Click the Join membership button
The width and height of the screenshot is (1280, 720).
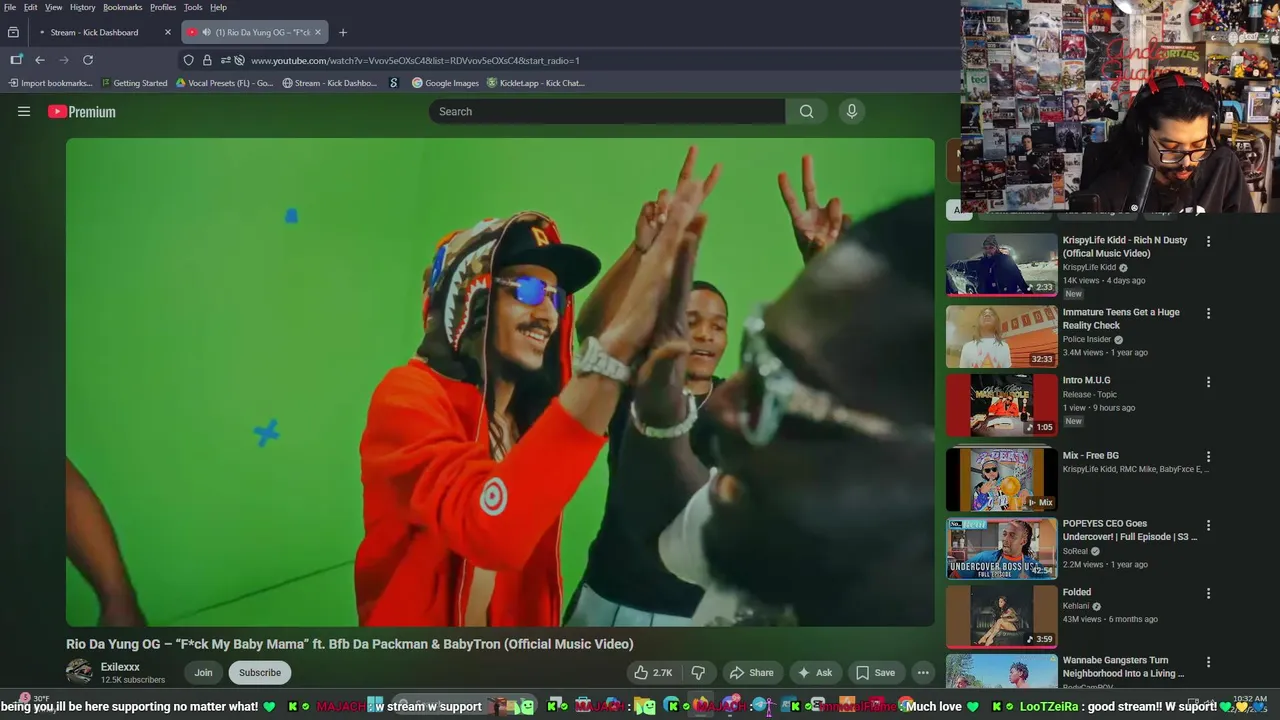click(203, 673)
